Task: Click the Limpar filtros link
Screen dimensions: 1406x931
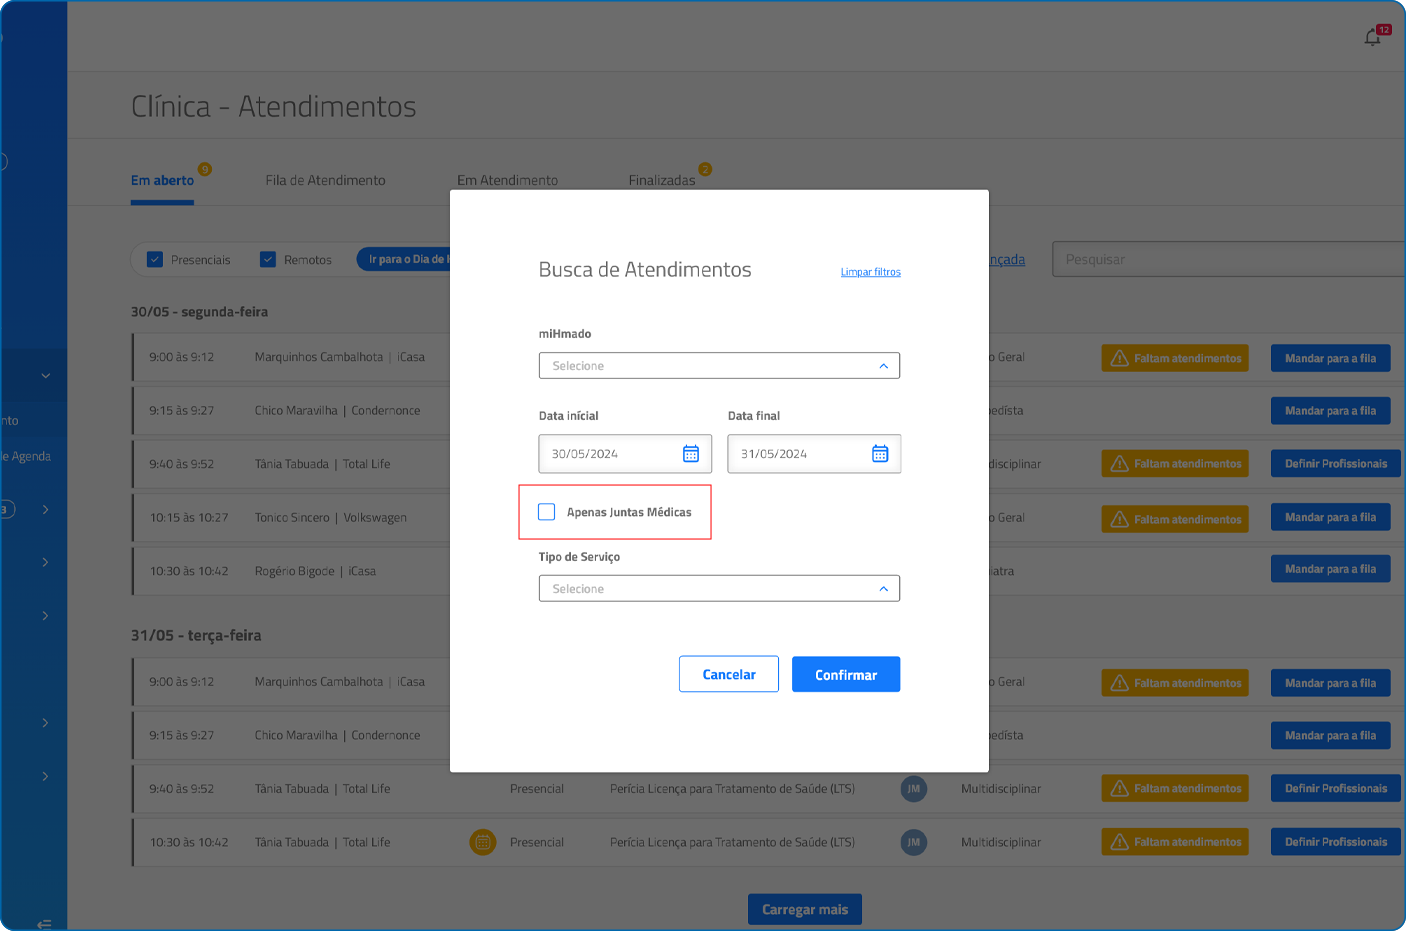Action: point(870,272)
